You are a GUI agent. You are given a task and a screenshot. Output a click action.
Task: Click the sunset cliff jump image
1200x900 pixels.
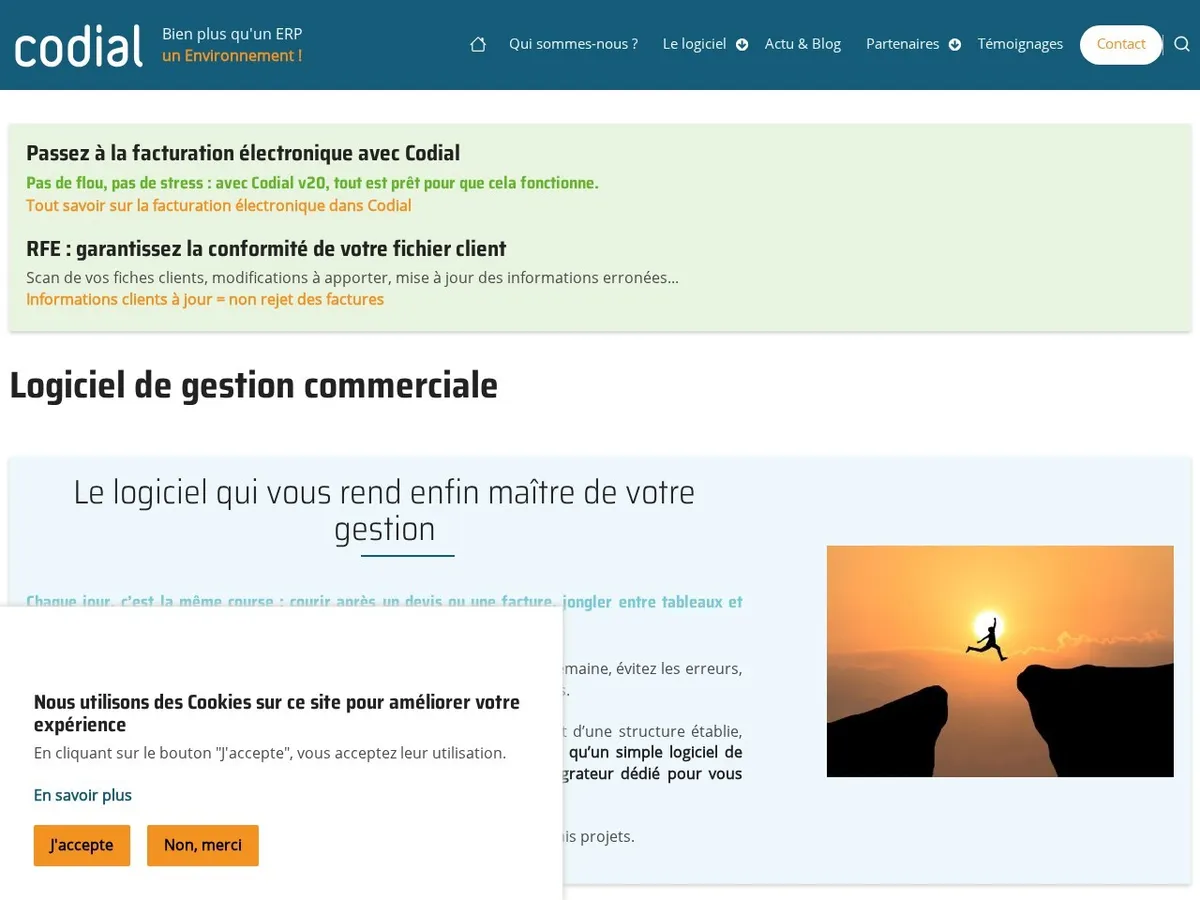(1000, 661)
